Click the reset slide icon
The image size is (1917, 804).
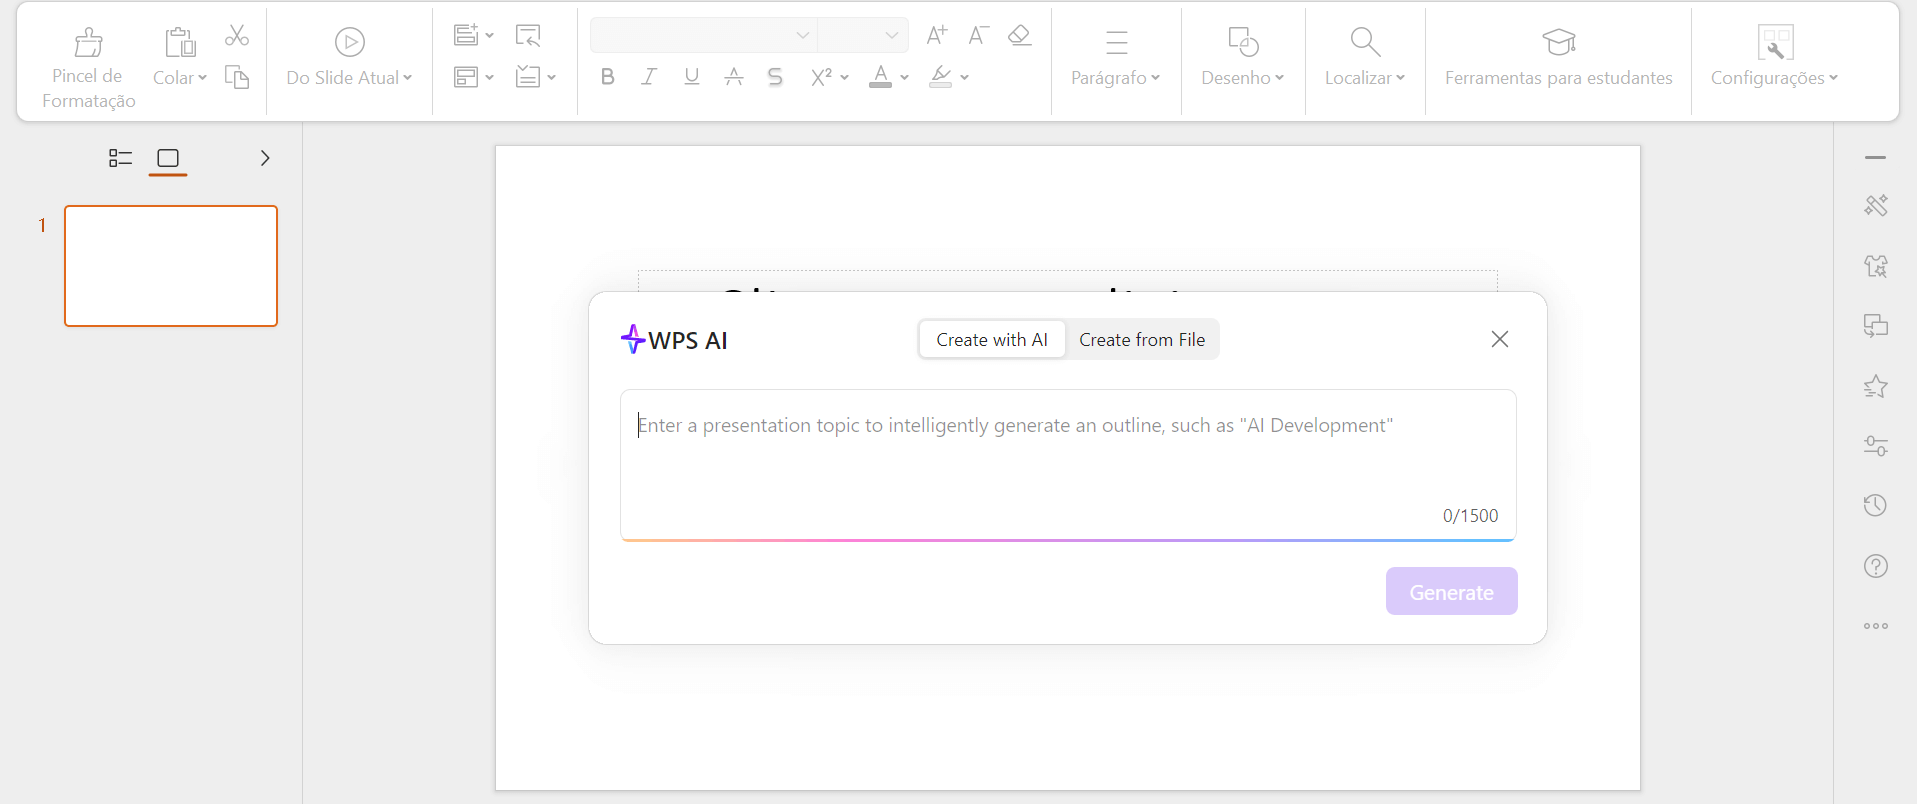tap(528, 36)
